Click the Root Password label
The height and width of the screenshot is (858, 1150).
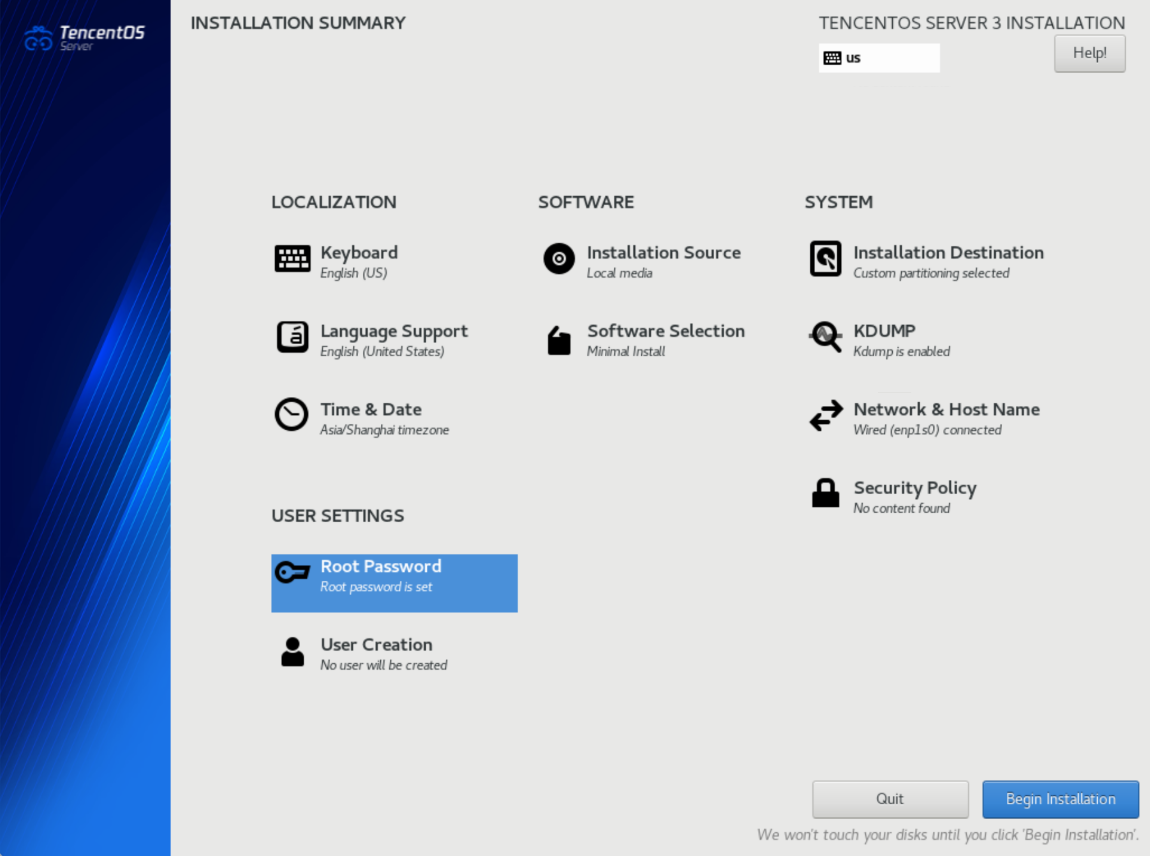(x=381, y=566)
